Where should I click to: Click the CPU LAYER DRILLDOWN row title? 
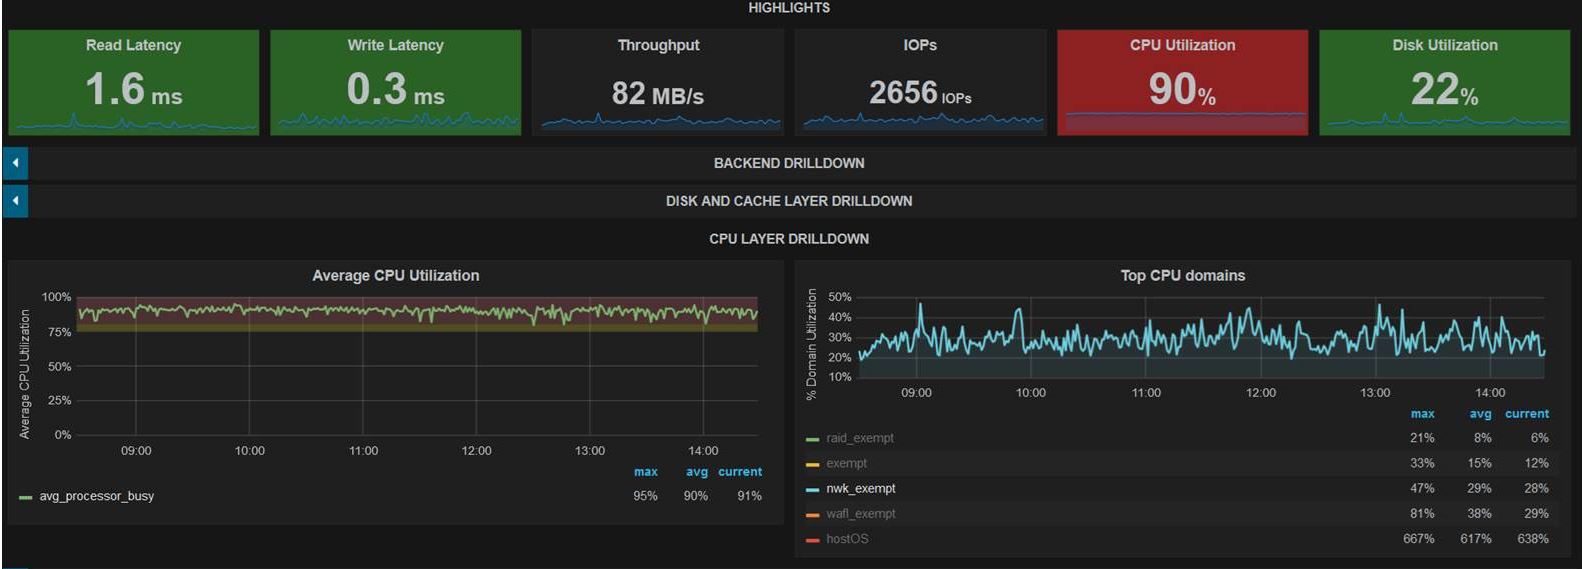789,239
